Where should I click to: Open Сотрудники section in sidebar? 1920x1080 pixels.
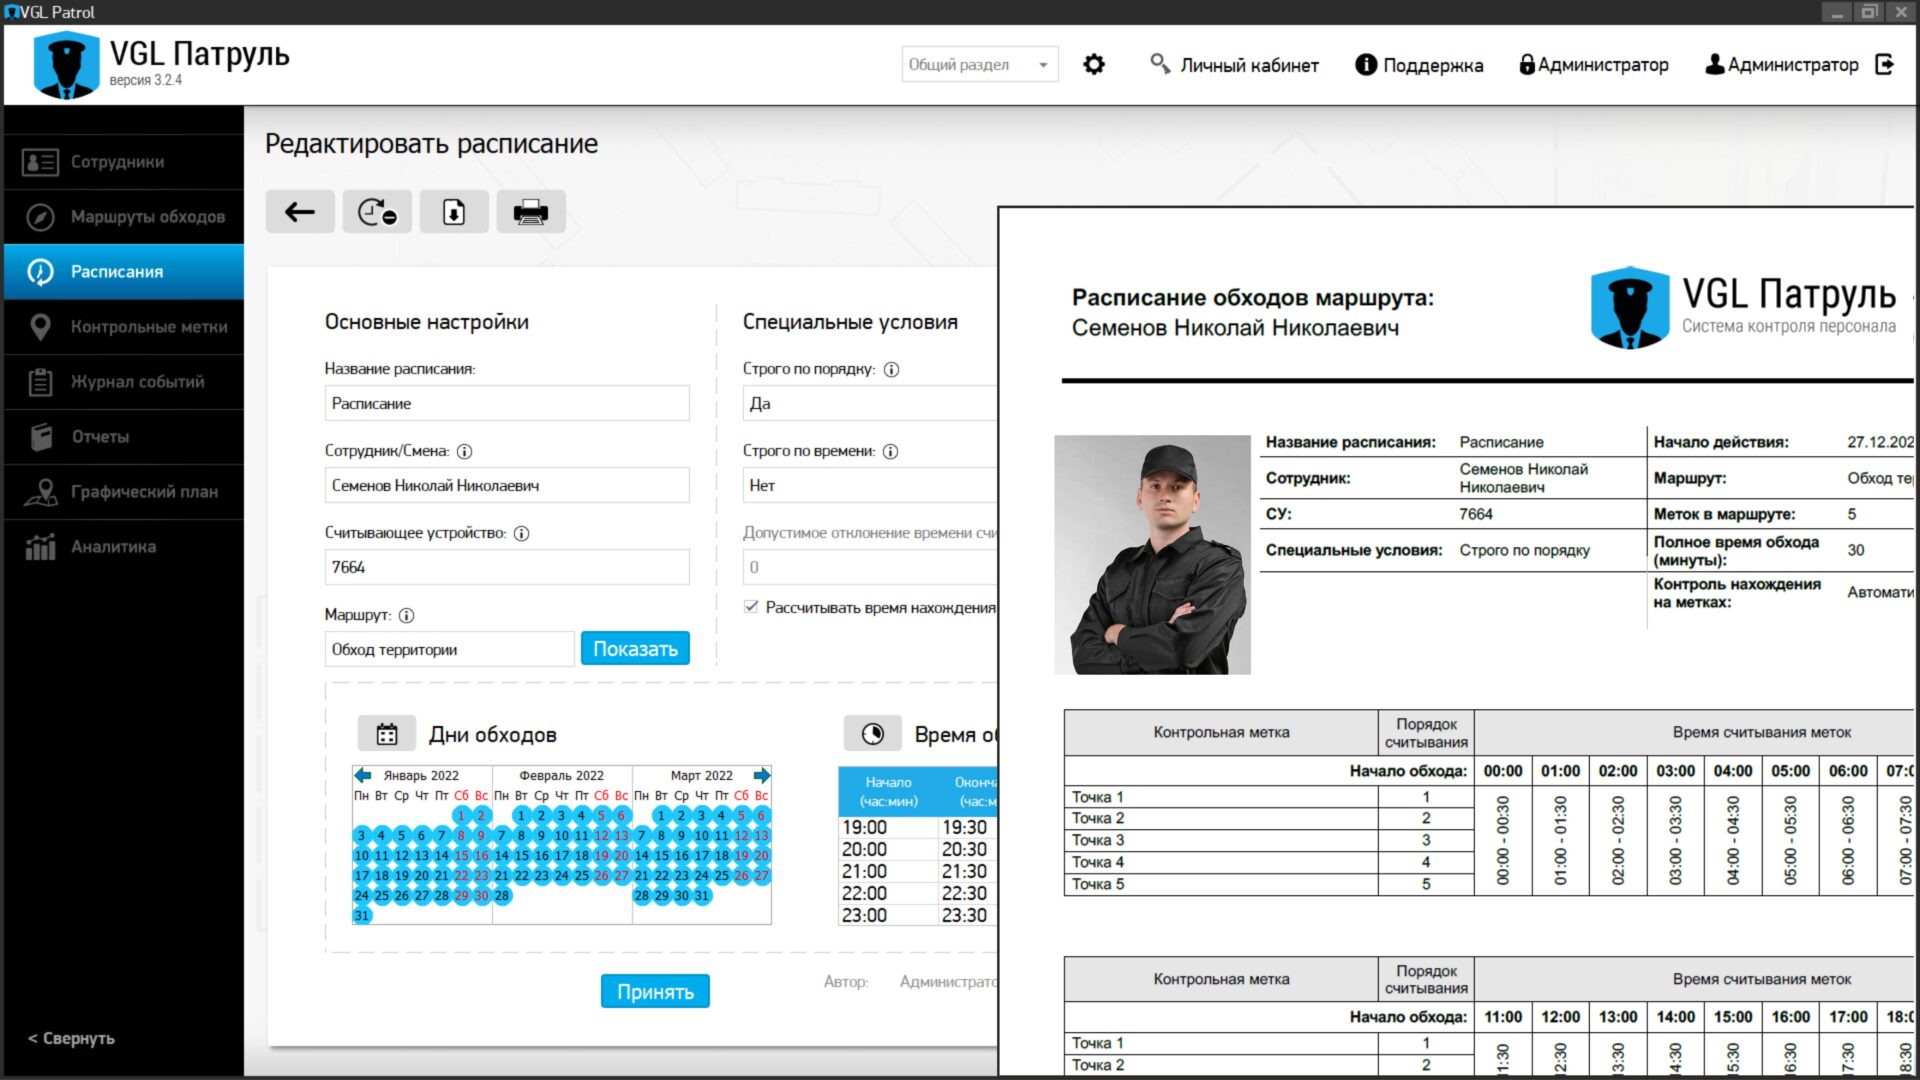tap(124, 162)
